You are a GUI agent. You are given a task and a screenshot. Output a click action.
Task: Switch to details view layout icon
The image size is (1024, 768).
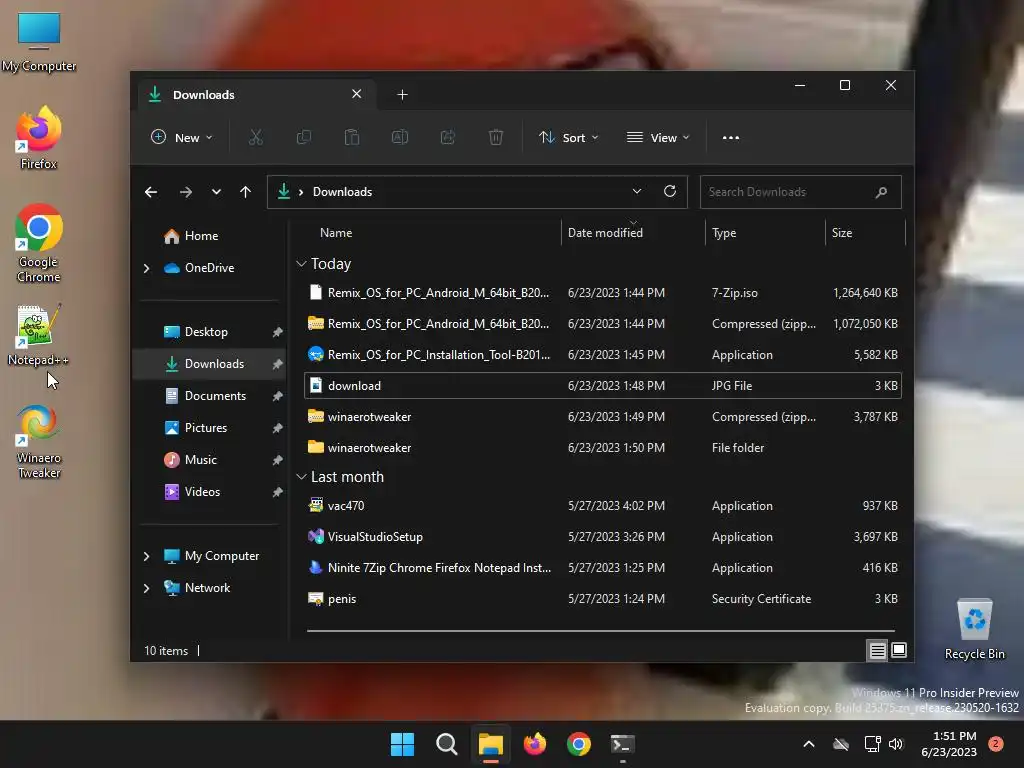point(877,650)
